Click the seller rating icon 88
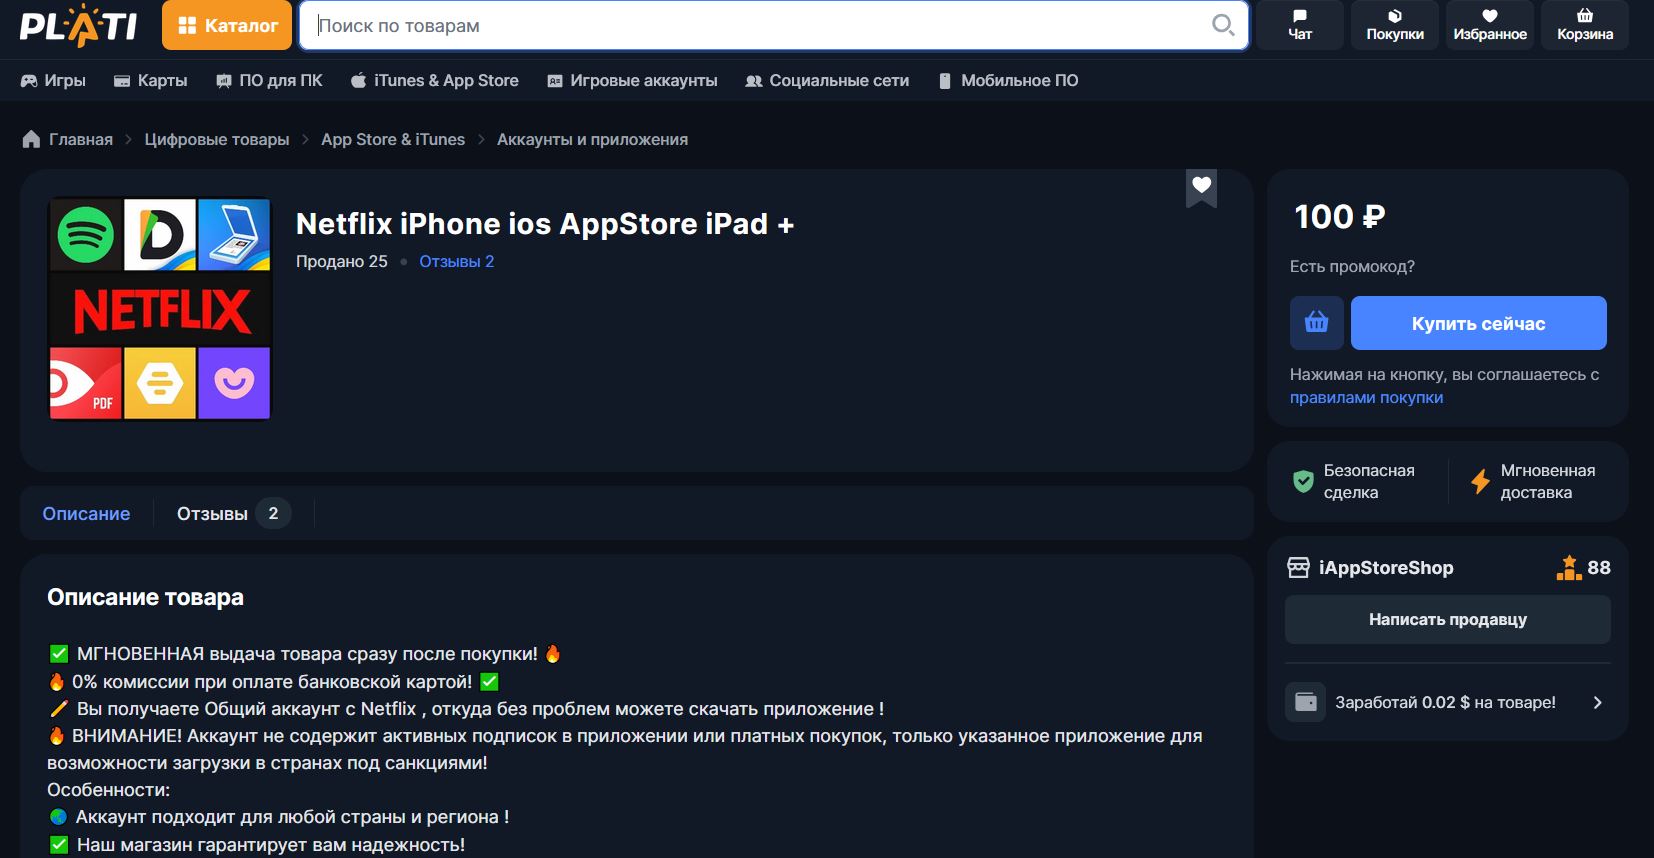 [1568, 567]
